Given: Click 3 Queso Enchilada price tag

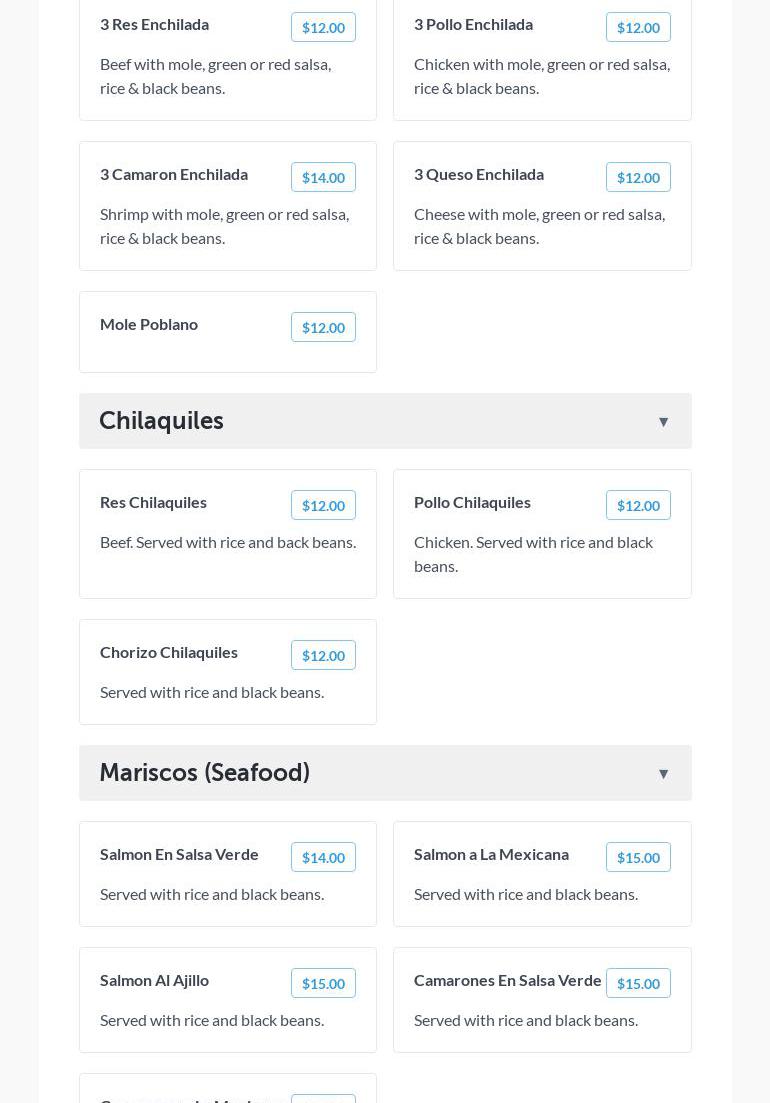Looking at the screenshot, I should [638, 178].
